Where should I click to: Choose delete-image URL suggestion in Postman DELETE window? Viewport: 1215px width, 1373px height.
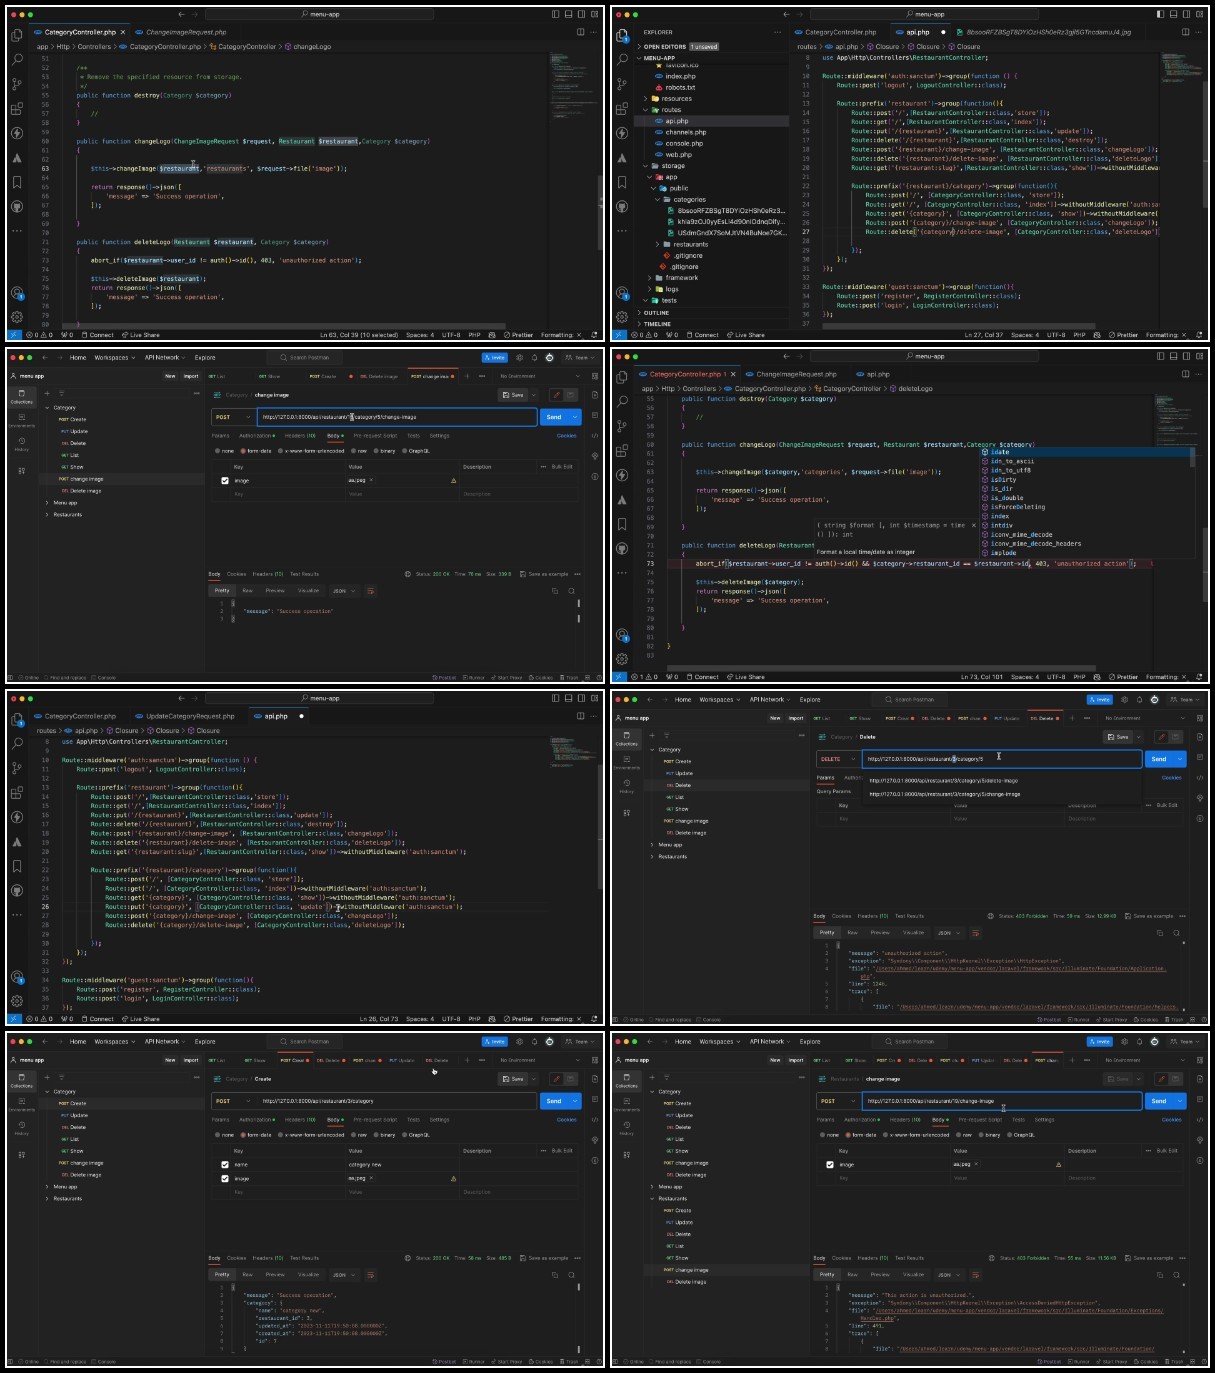[x=944, y=781]
